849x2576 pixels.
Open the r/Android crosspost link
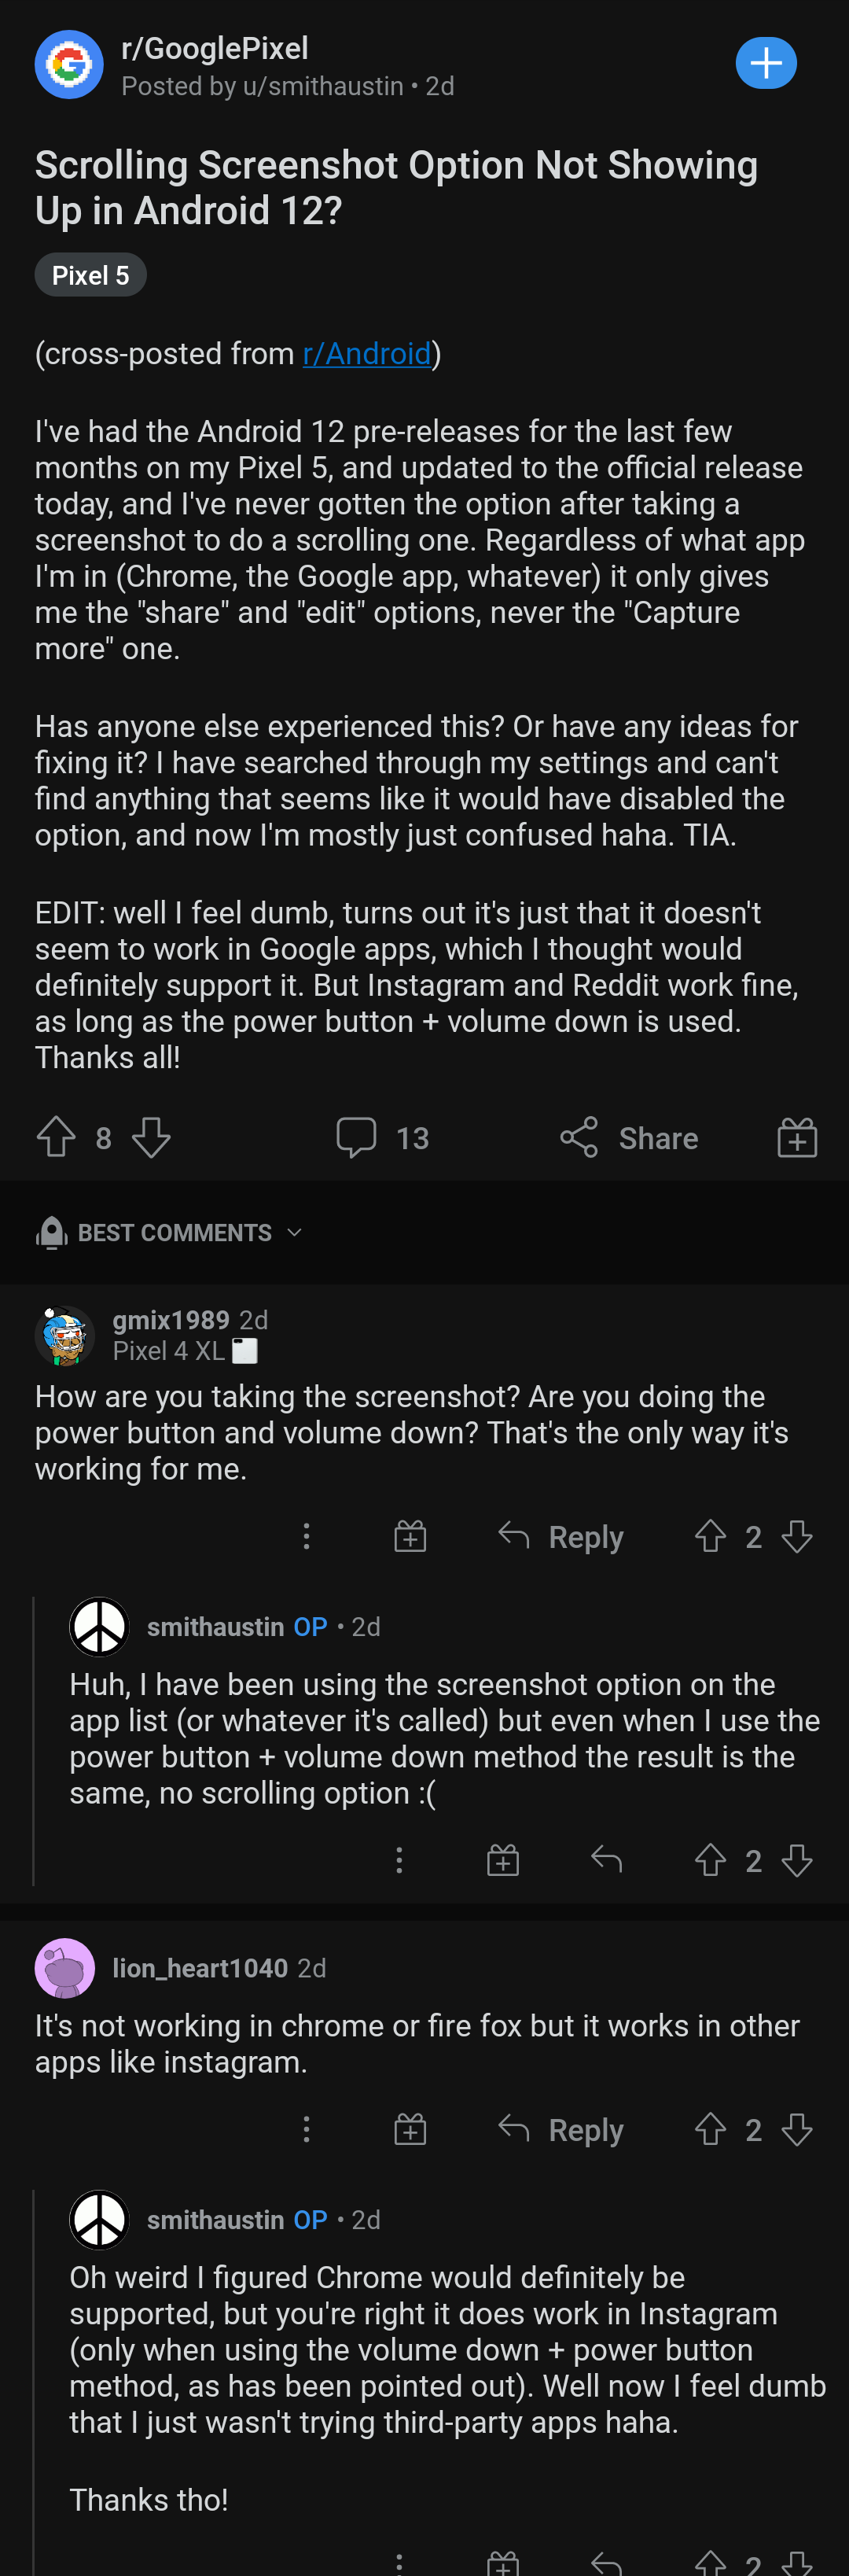[366, 353]
